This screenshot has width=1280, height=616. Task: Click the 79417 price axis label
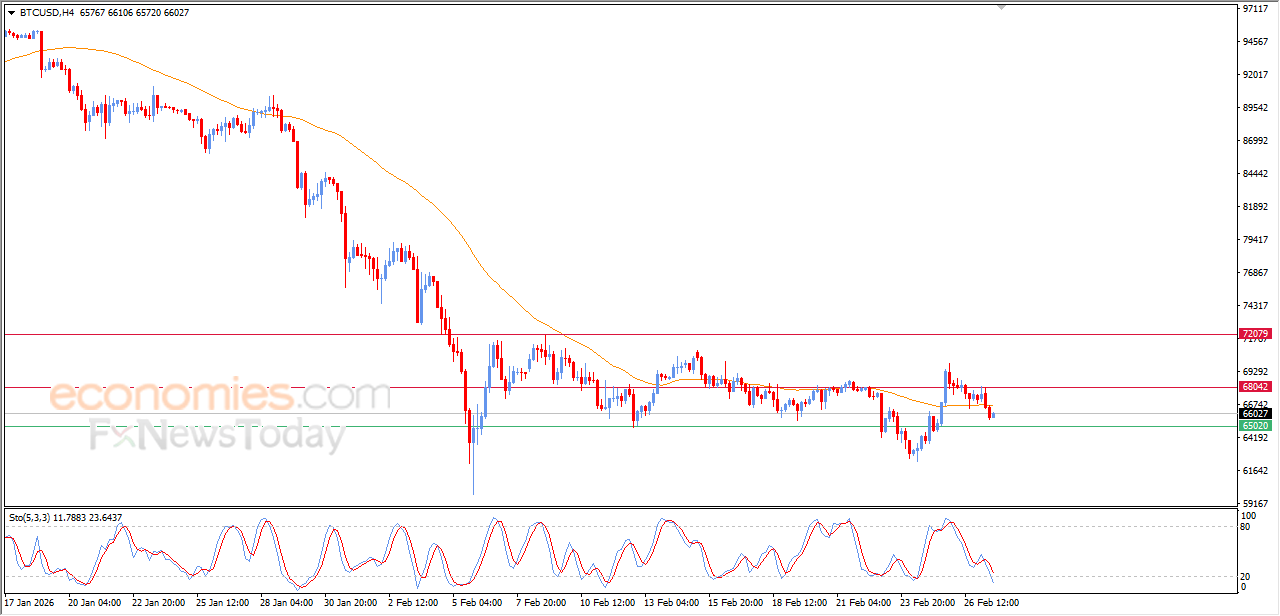(x=1256, y=240)
